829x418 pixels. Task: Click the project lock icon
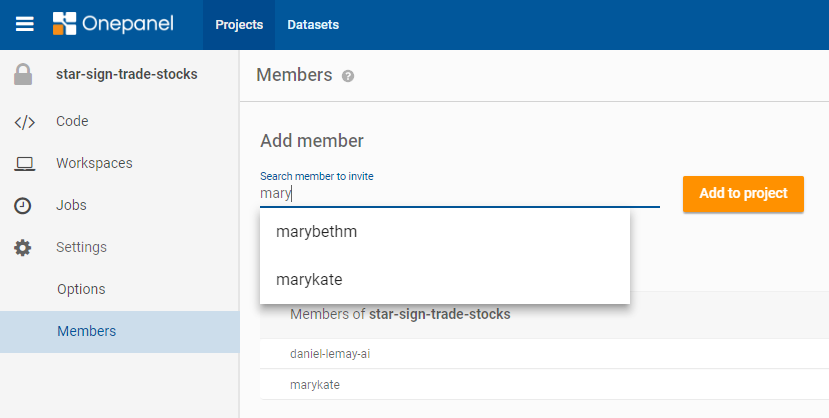pyautogui.click(x=24, y=74)
